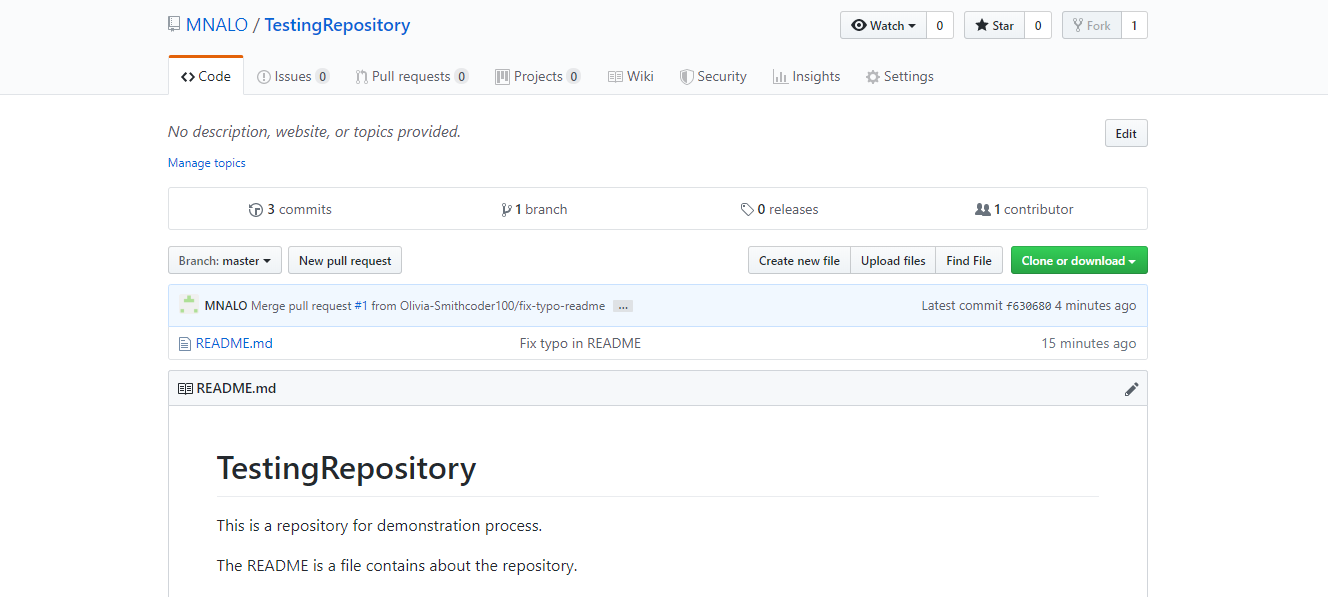This screenshot has height=597, width=1328.
Task: Click the pencil icon to edit README
Action: [1131, 389]
